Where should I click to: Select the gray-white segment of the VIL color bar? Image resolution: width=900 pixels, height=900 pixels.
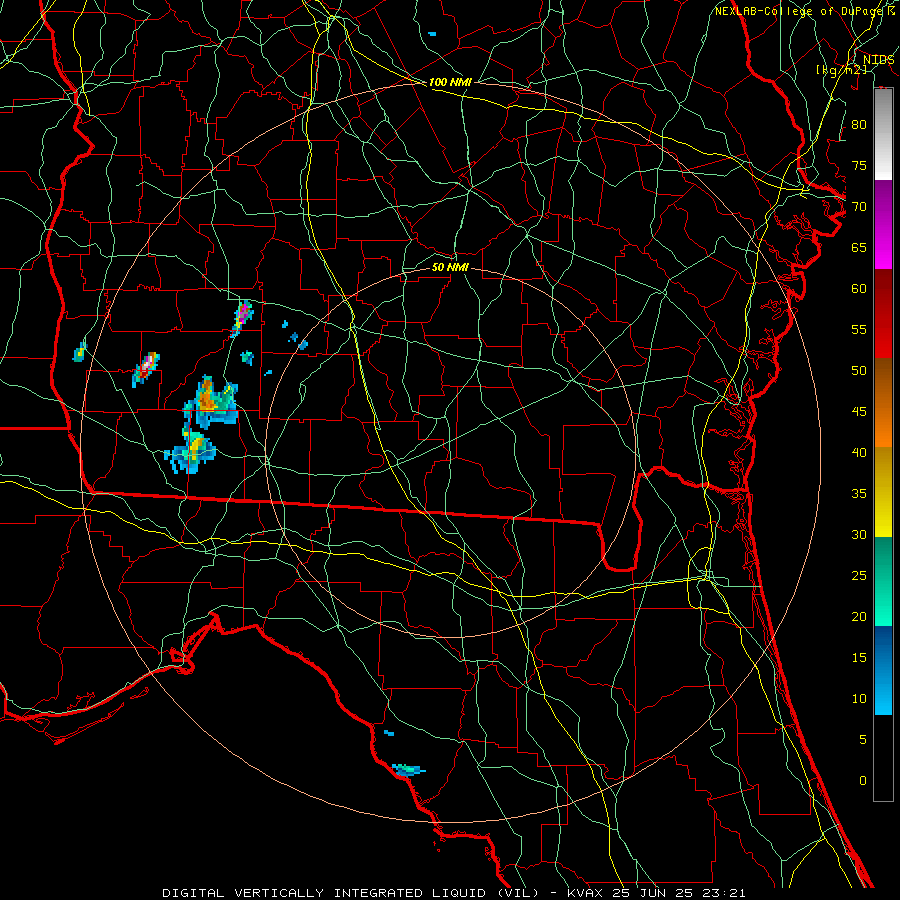[x=883, y=134]
